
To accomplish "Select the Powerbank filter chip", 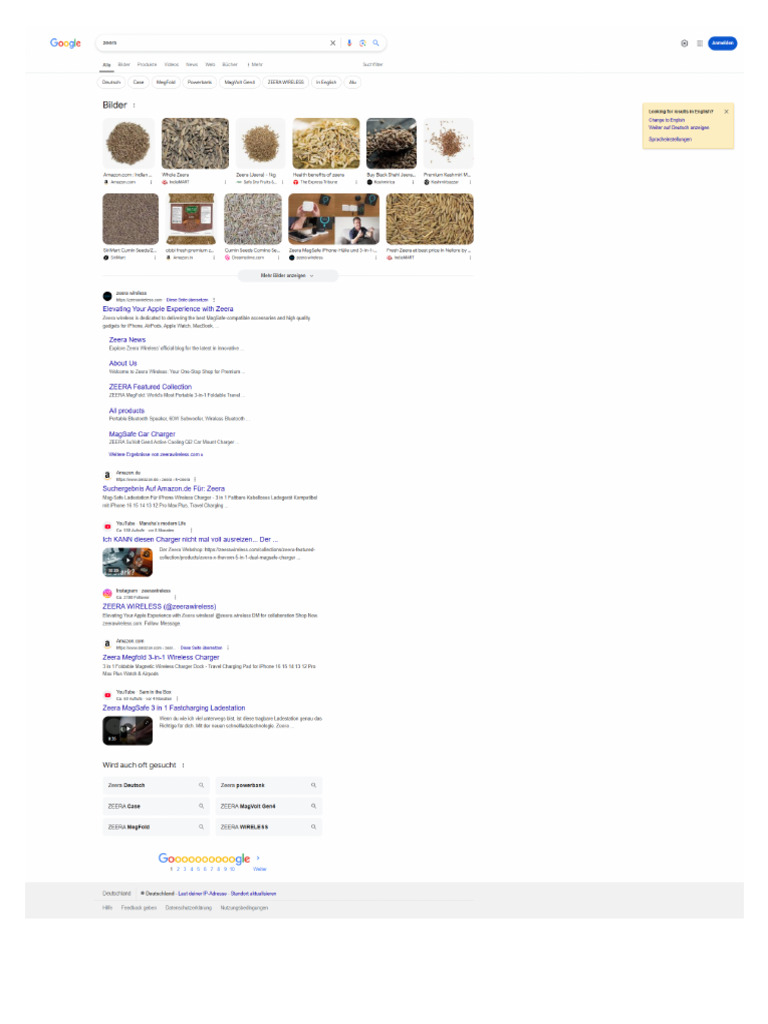I will 199,82.
